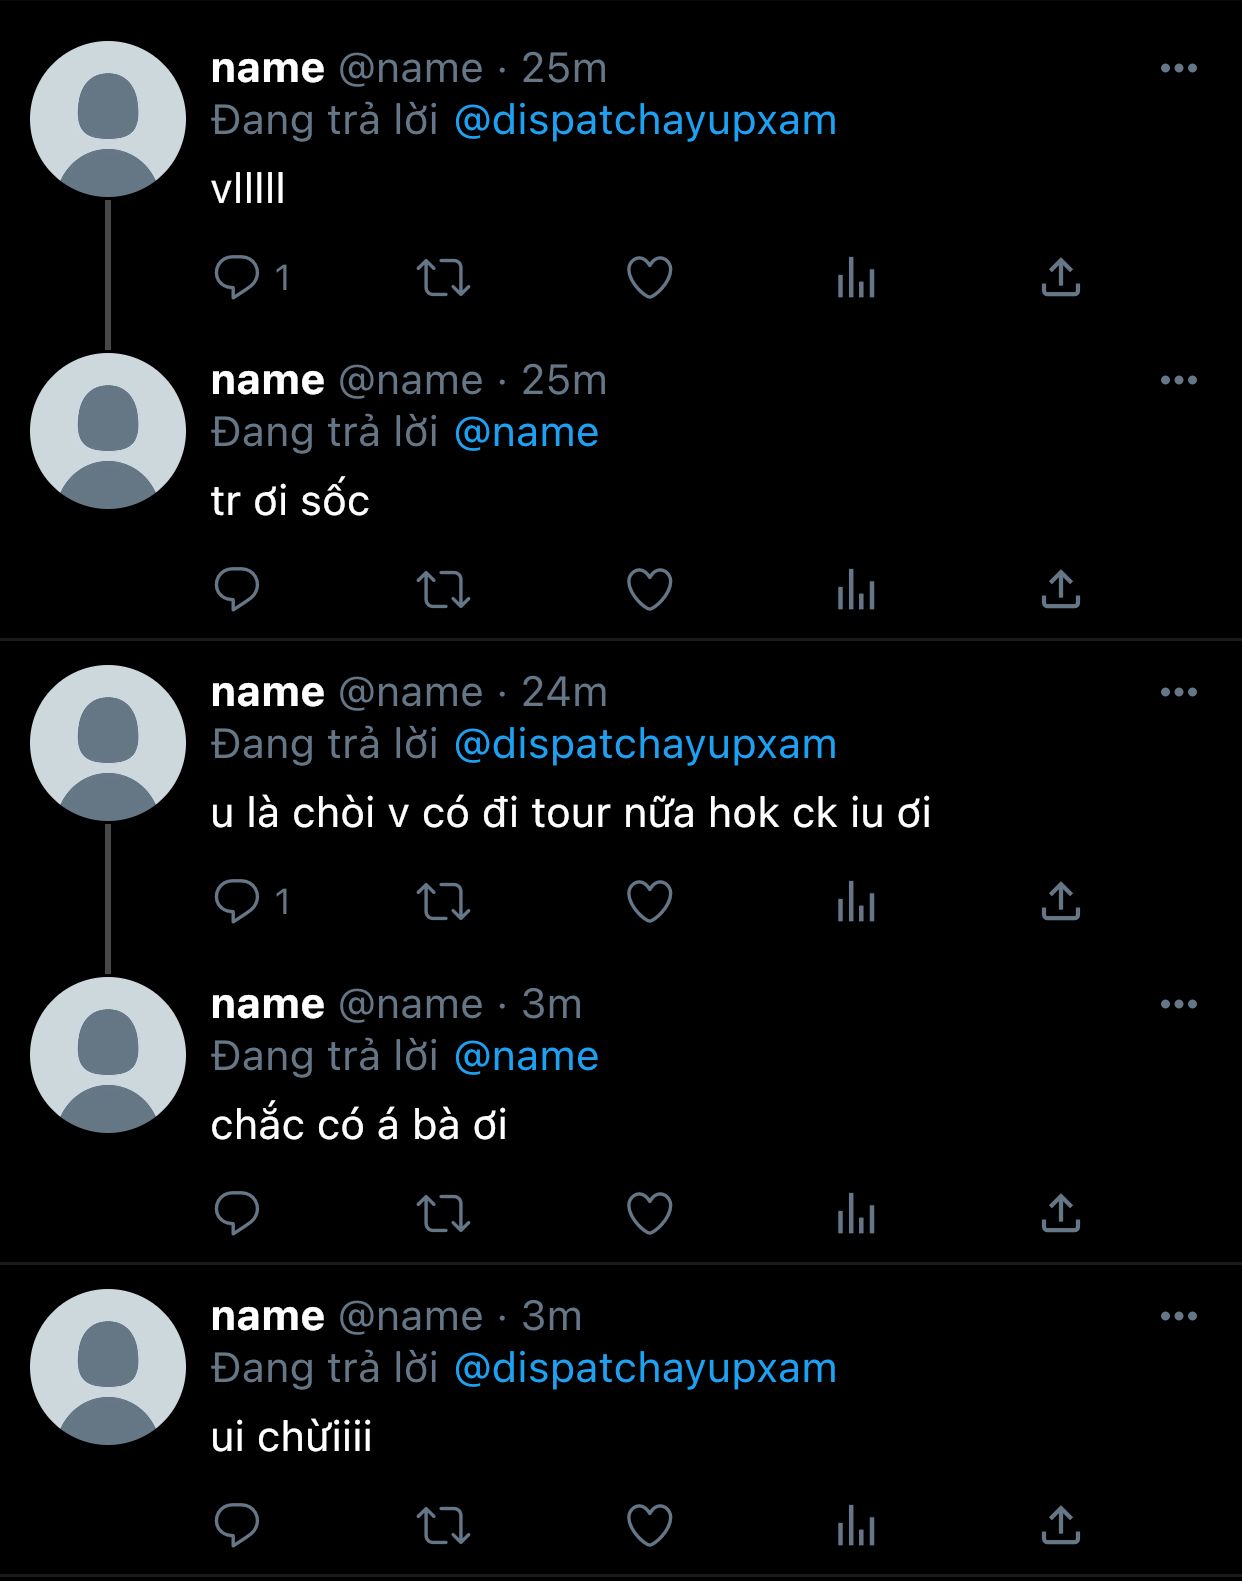Open @dispatchayupxam link in "ui chừiiii" tweet
The width and height of the screenshot is (1242, 1581).
click(x=645, y=1368)
